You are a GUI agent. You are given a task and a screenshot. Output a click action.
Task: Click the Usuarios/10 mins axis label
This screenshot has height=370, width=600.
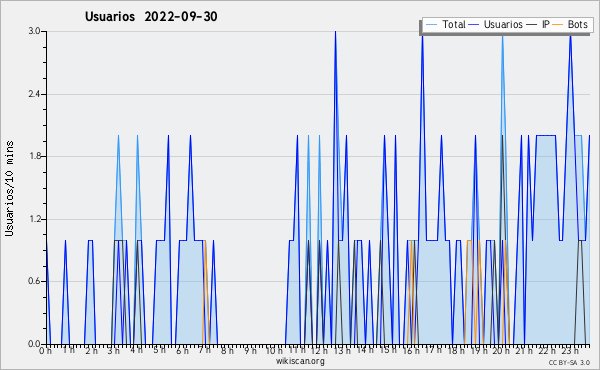pyautogui.click(x=9, y=188)
